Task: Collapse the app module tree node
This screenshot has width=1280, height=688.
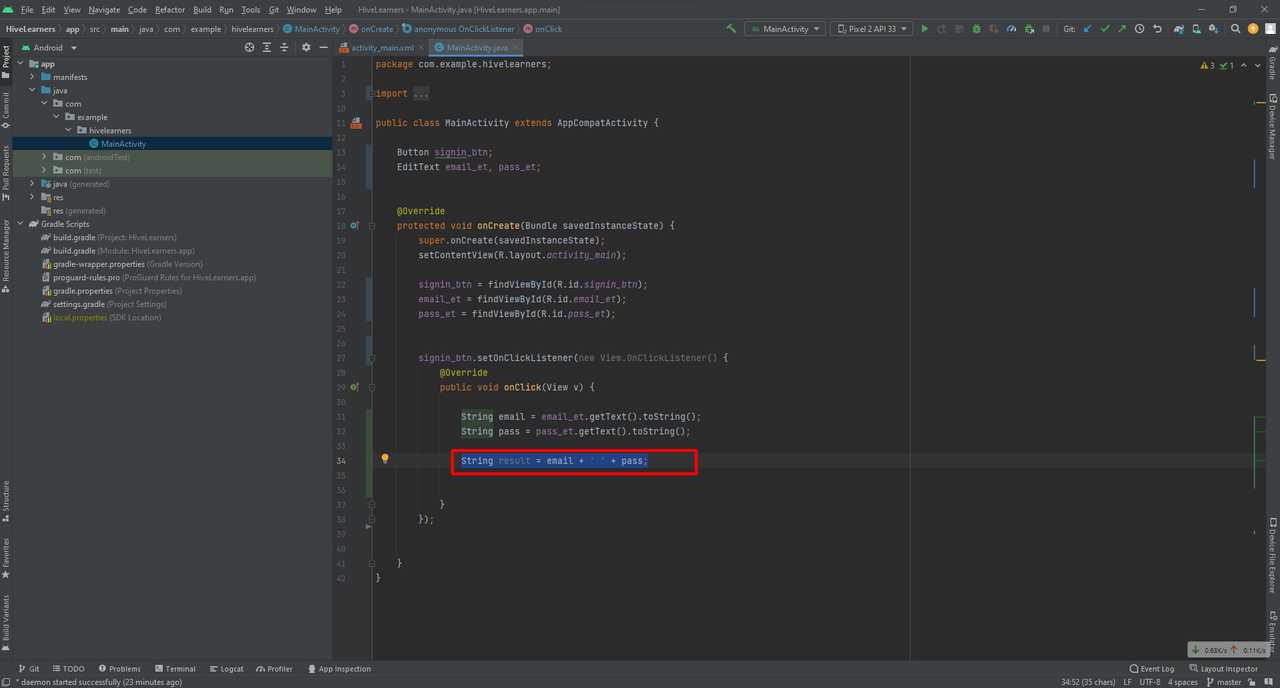Action: (x=20, y=63)
